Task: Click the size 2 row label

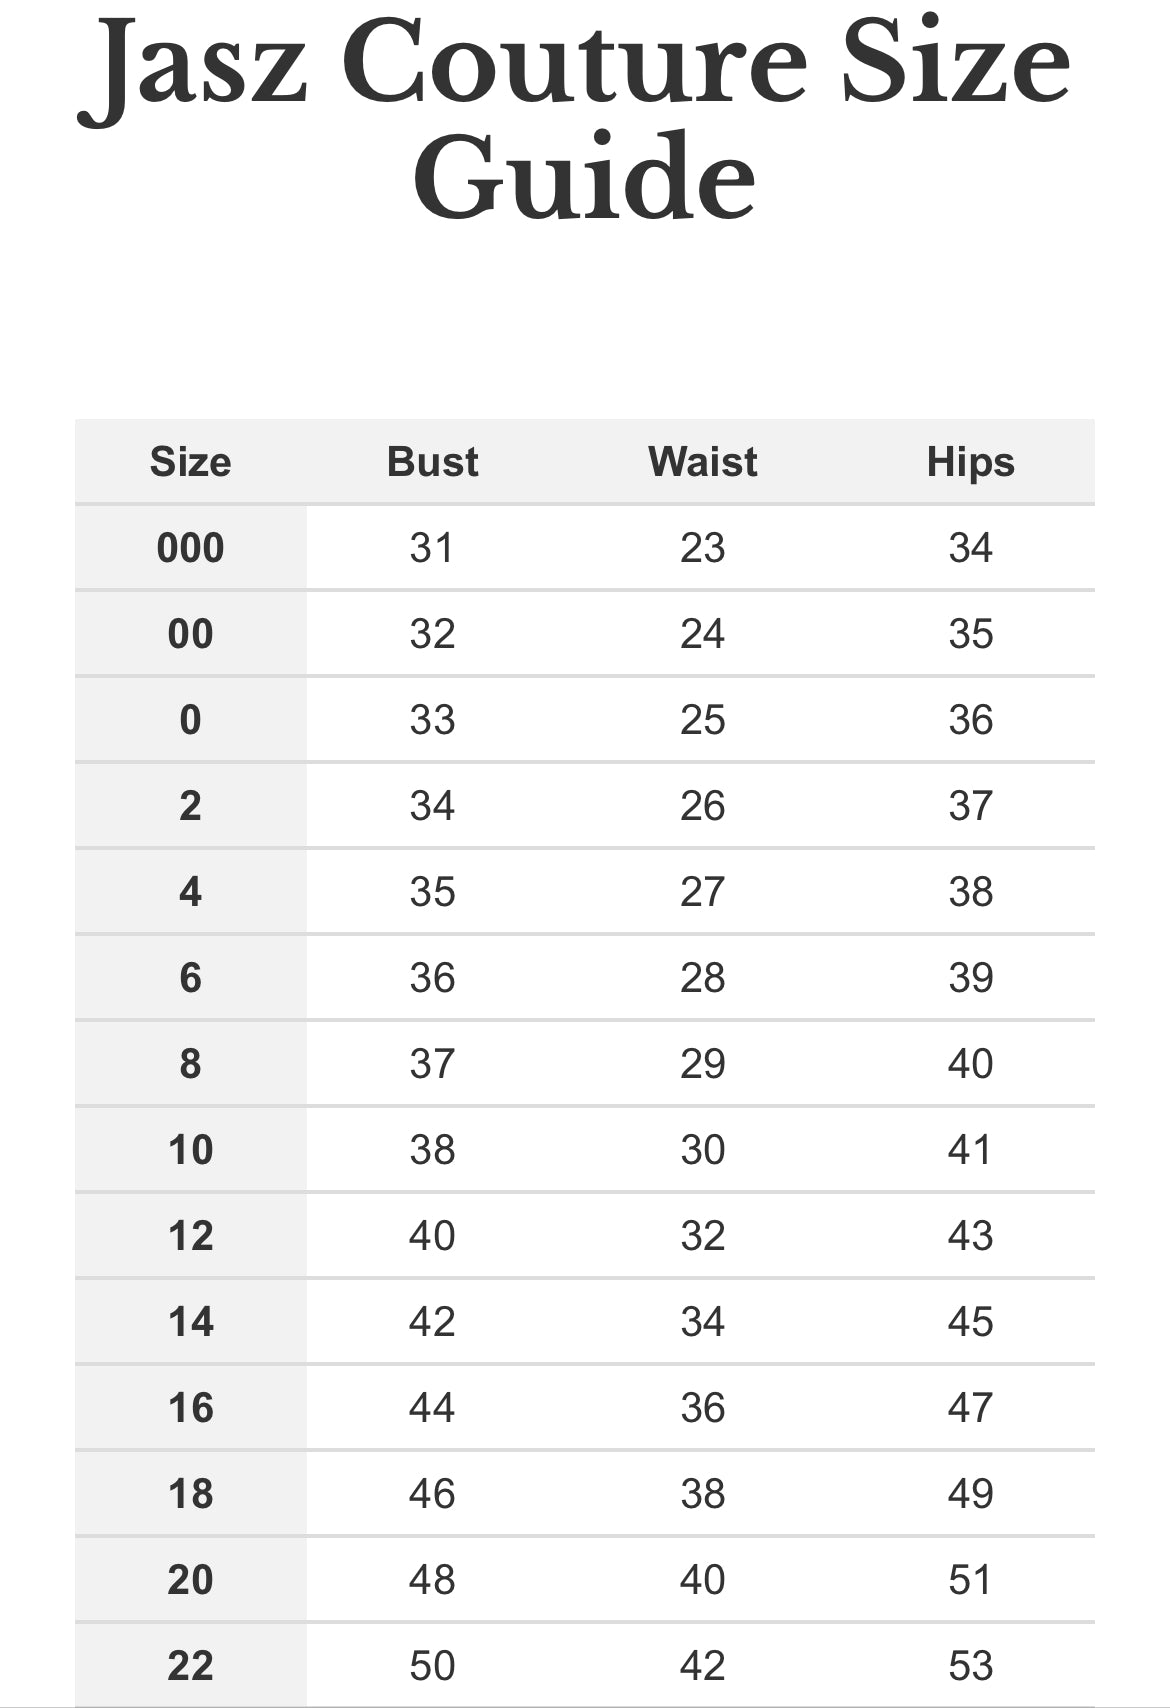Action: (x=190, y=806)
